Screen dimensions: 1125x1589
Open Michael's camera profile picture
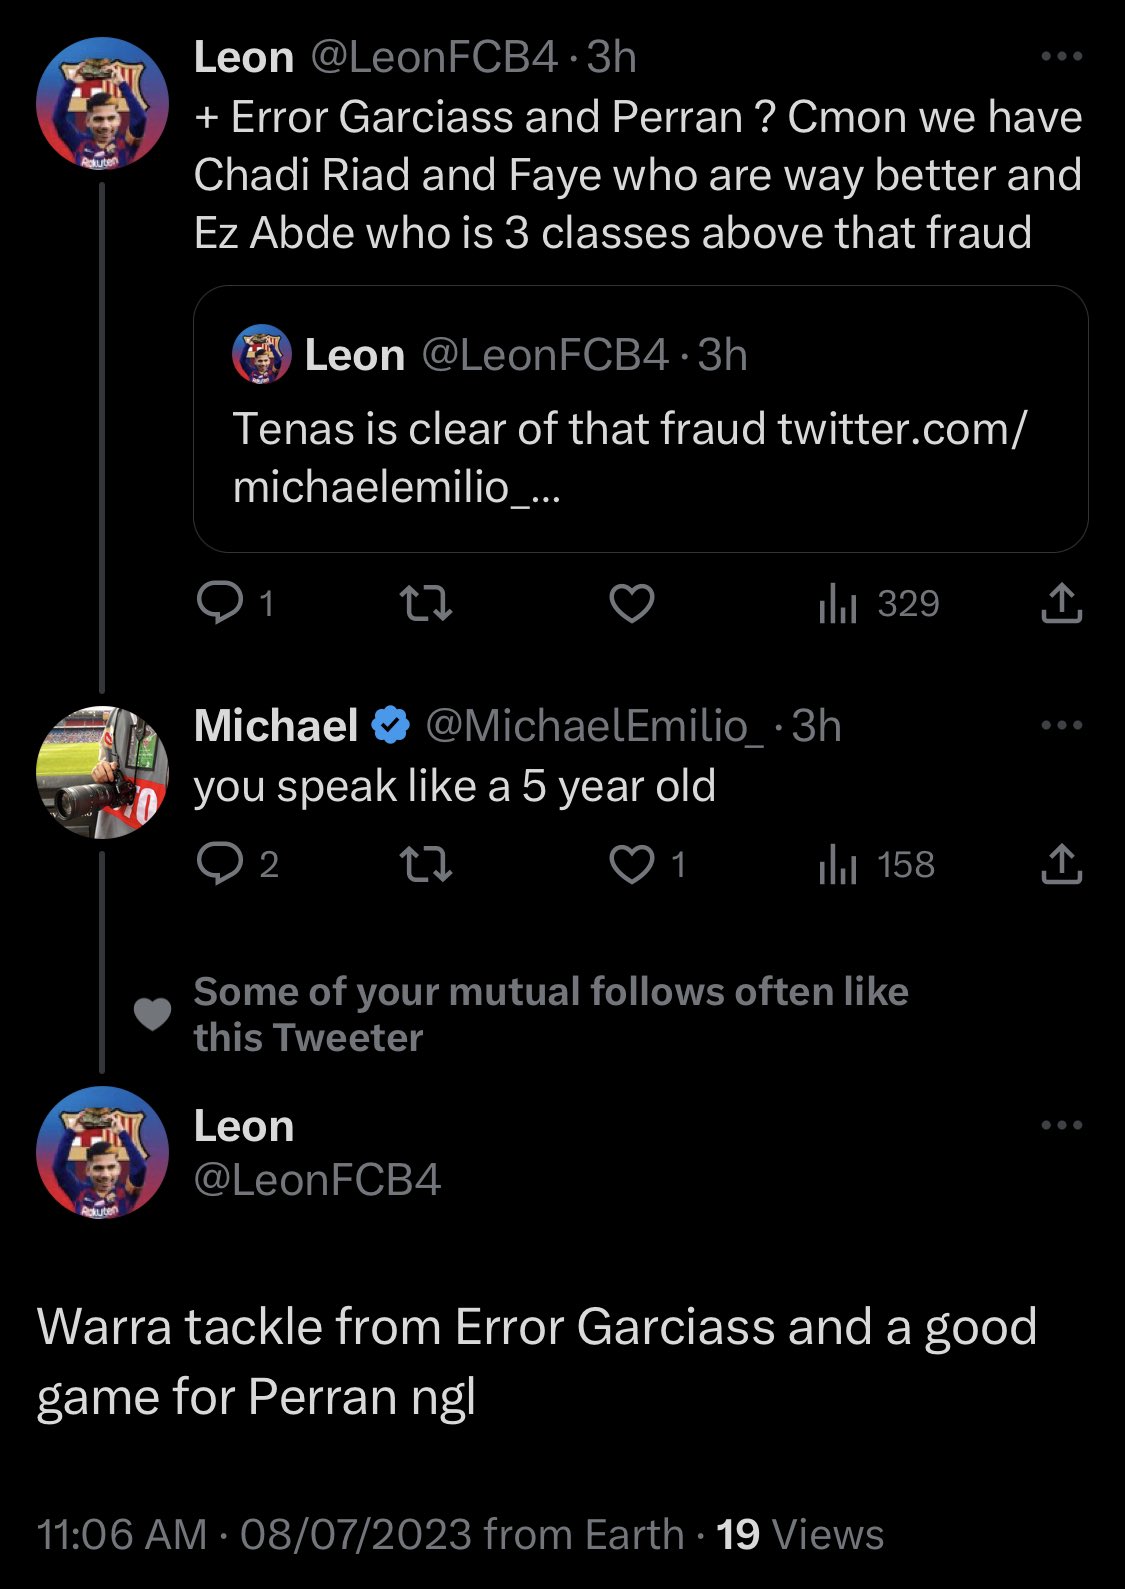102,771
